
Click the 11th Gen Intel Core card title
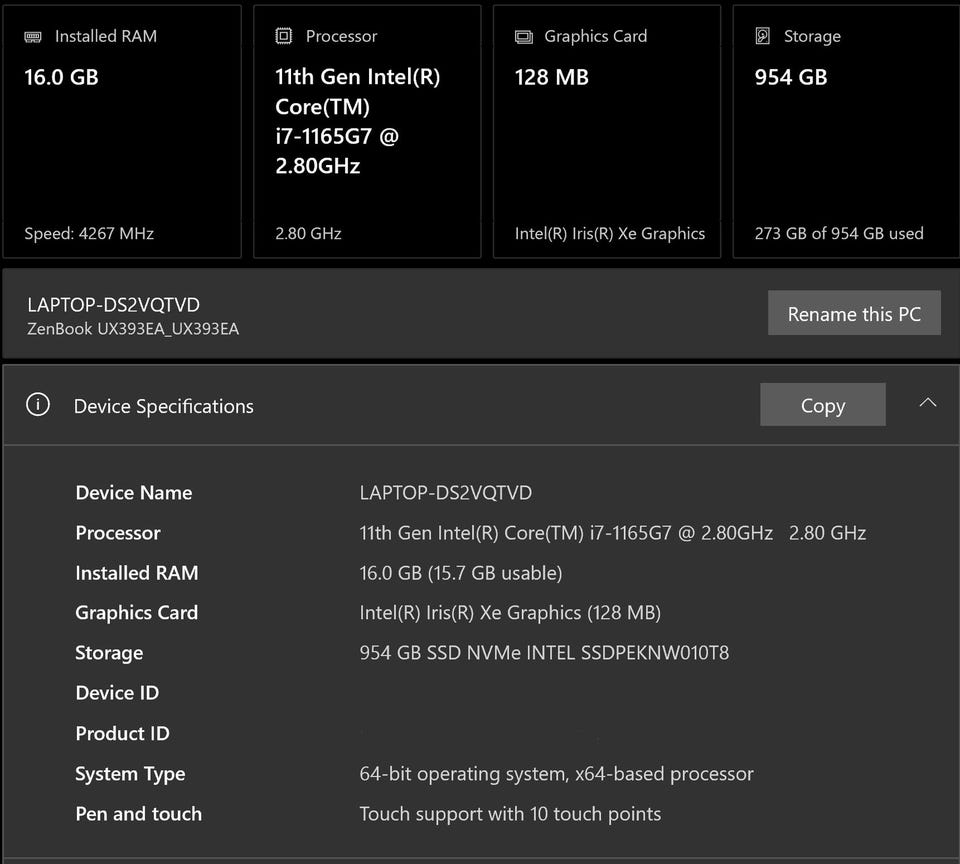coord(358,121)
